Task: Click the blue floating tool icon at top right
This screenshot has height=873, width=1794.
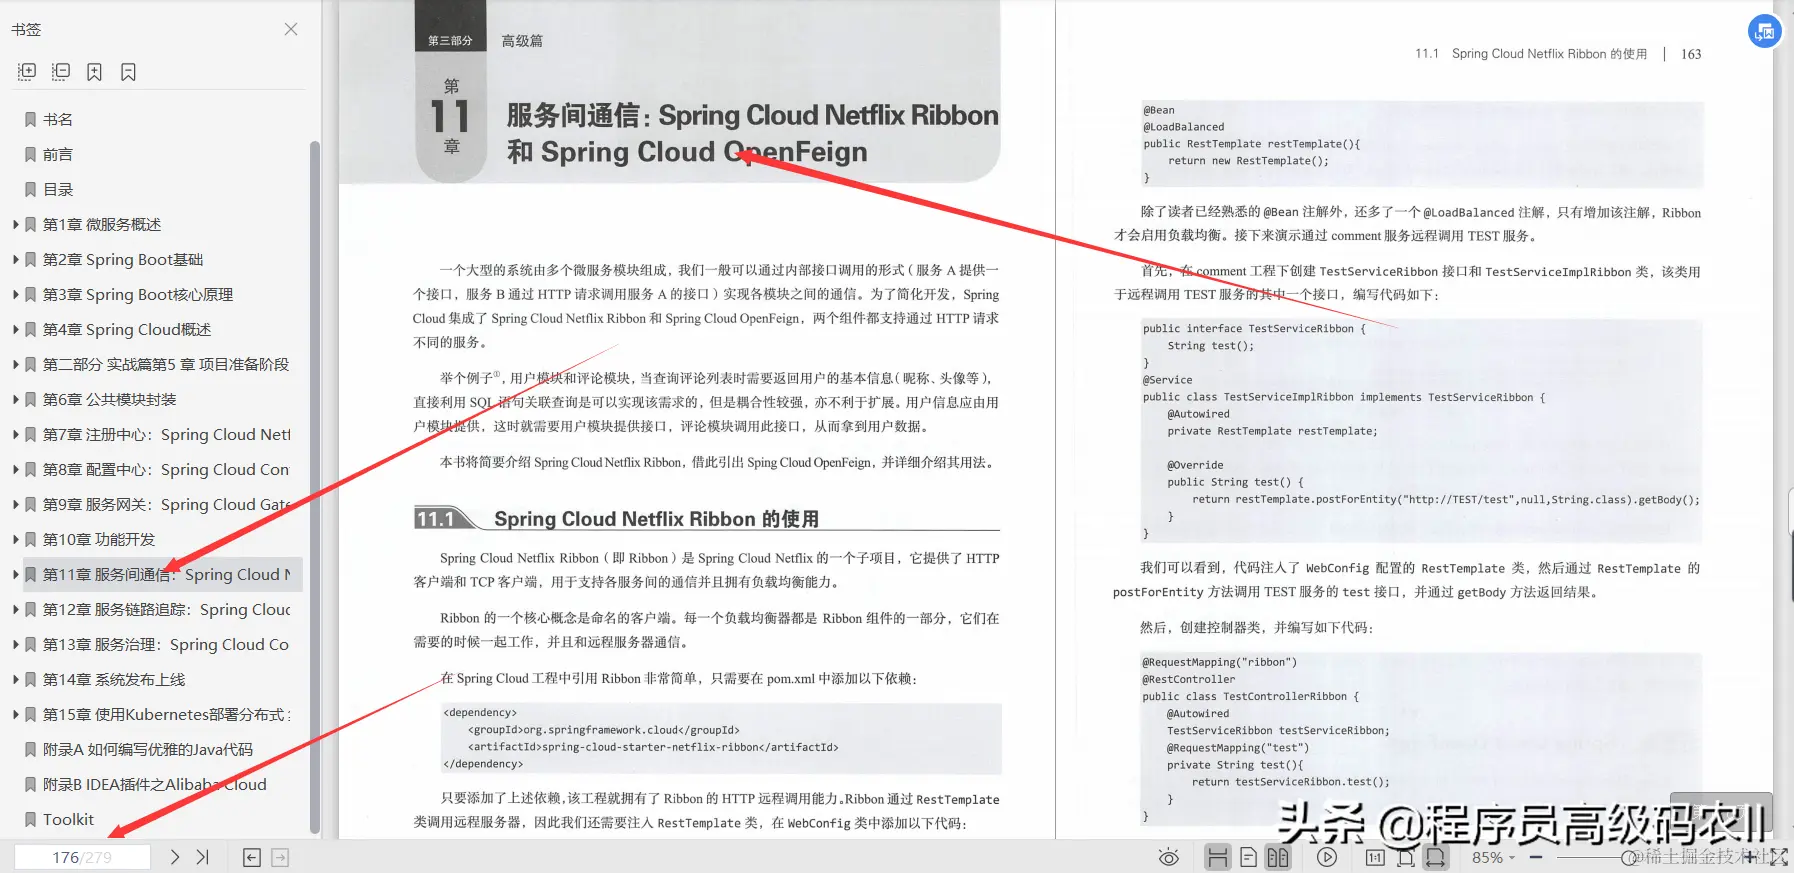Action: coord(1764,31)
